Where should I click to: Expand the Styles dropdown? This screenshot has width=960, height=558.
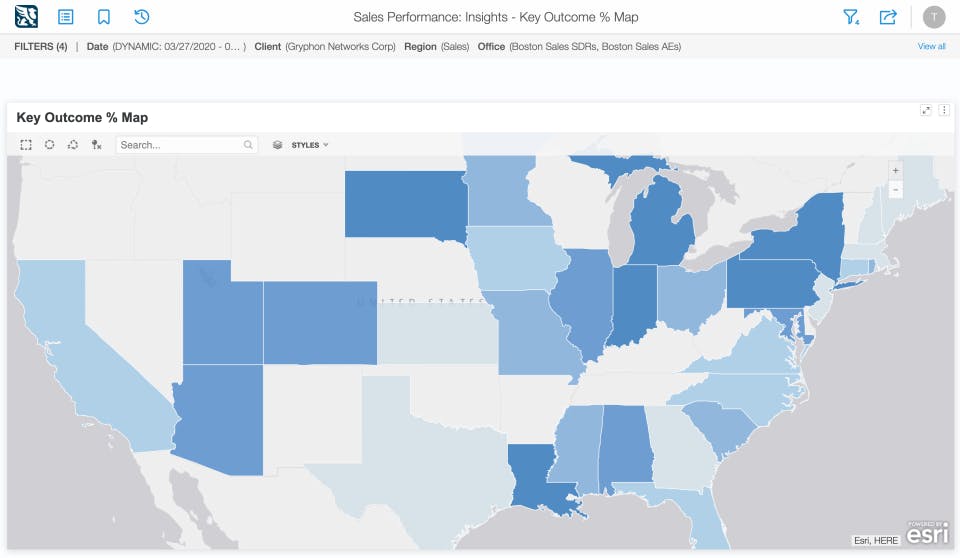click(x=309, y=145)
